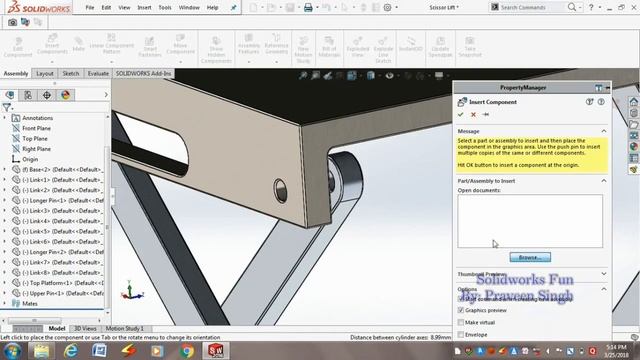Click the search magnifier icon
Viewport: 640px width, 360px height.
click(572, 7)
